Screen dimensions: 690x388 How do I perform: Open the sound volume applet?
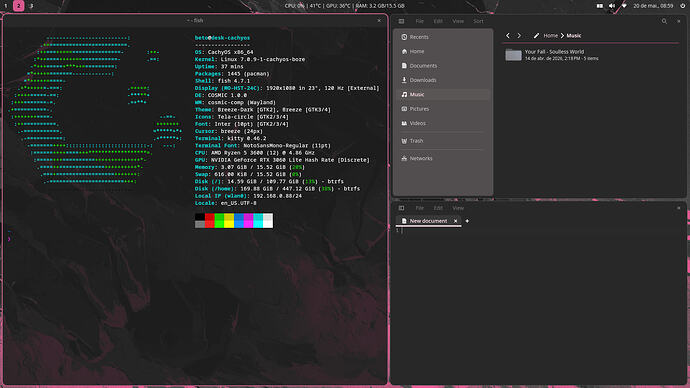pos(612,6)
